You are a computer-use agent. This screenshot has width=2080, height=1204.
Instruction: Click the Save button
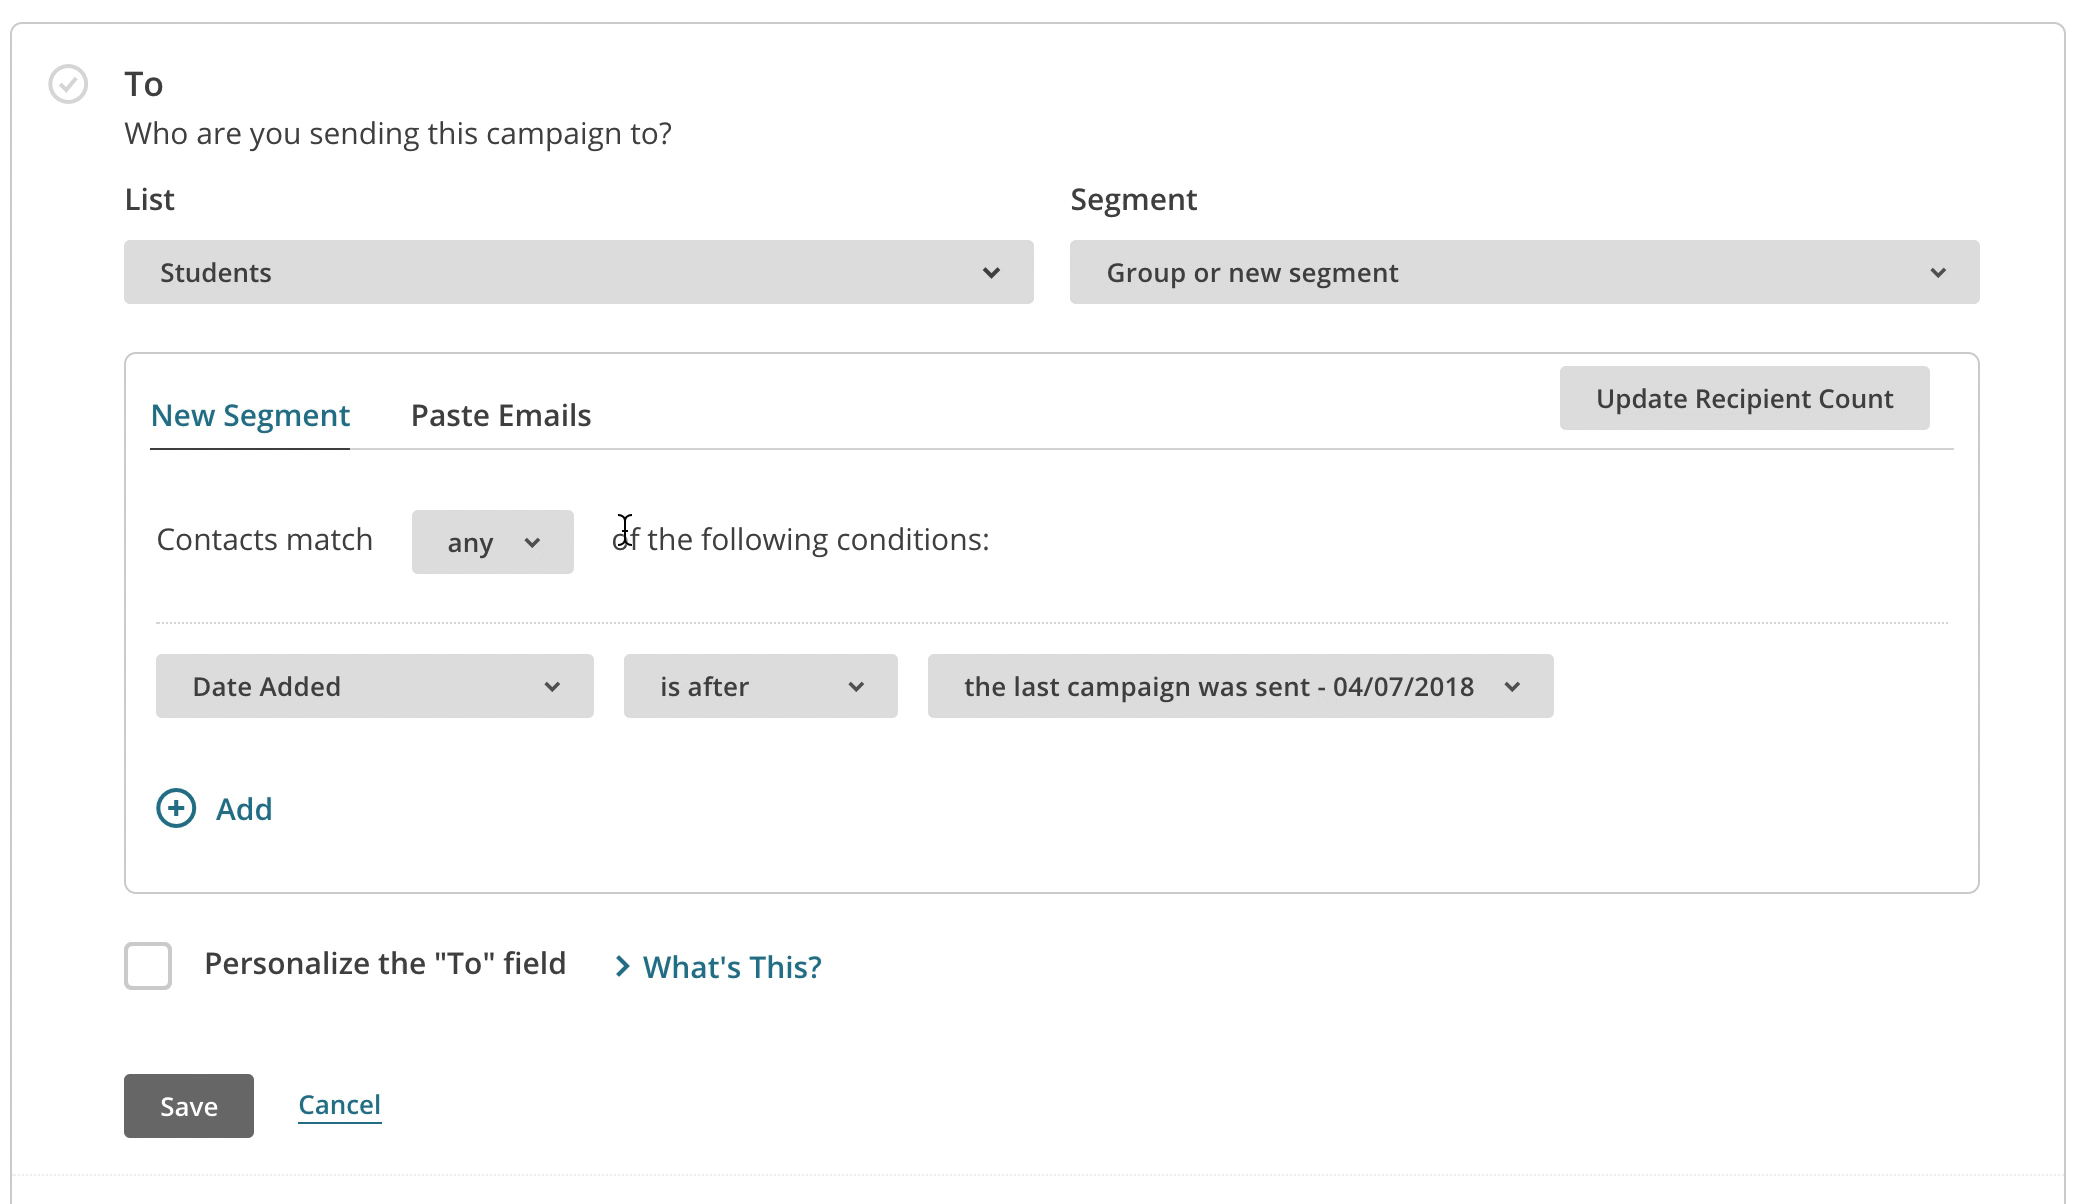(x=188, y=1105)
